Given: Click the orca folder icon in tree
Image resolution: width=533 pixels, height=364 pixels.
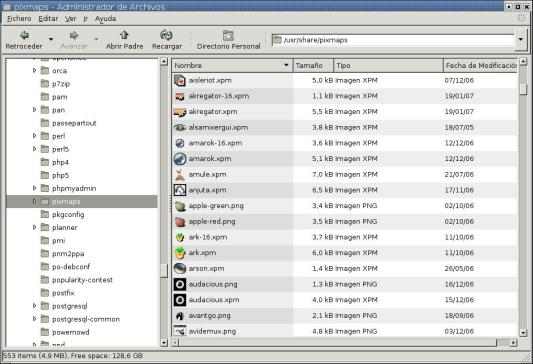Looking at the screenshot, I should 45,71.
